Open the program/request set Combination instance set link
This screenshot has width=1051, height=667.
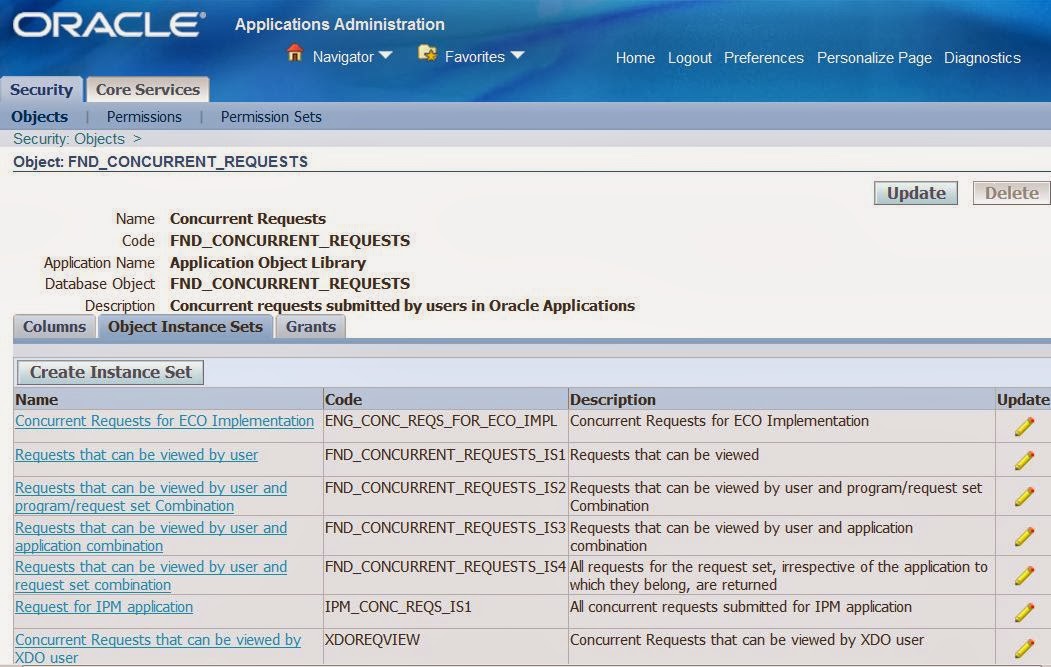(151, 497)
